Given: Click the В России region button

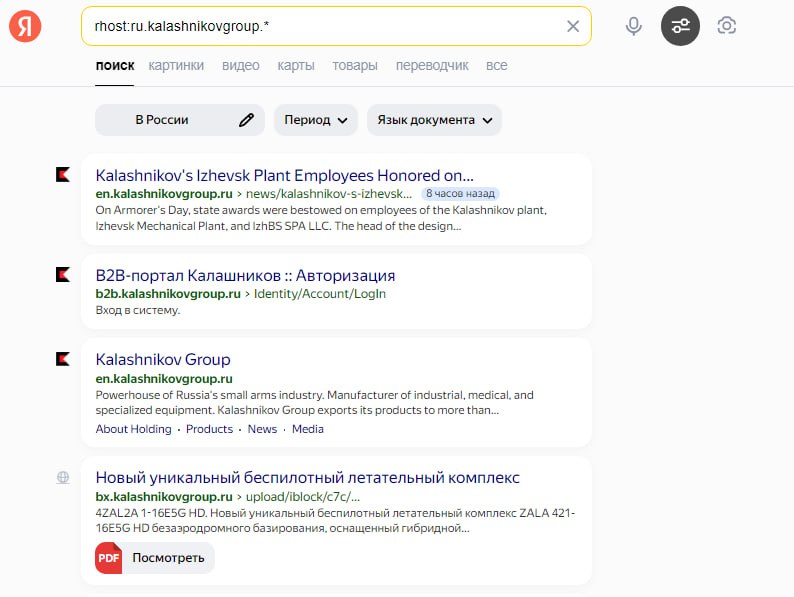Looking at the screenshot, I should pos(180,120).
